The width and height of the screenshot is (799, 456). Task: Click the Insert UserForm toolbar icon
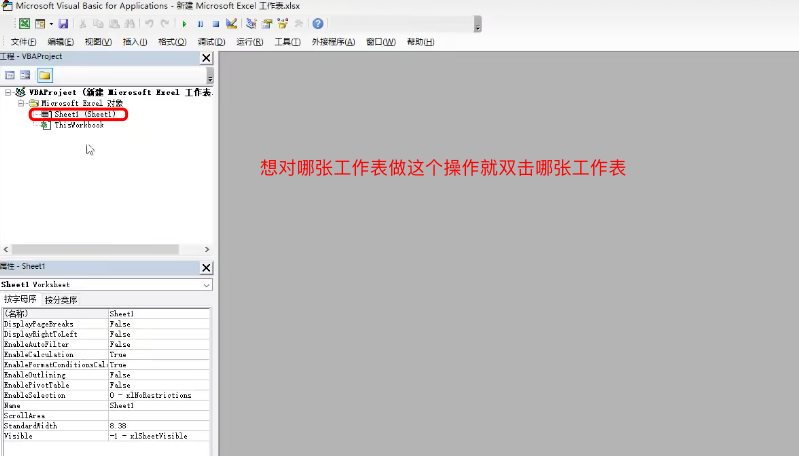[x=40, y=23]
